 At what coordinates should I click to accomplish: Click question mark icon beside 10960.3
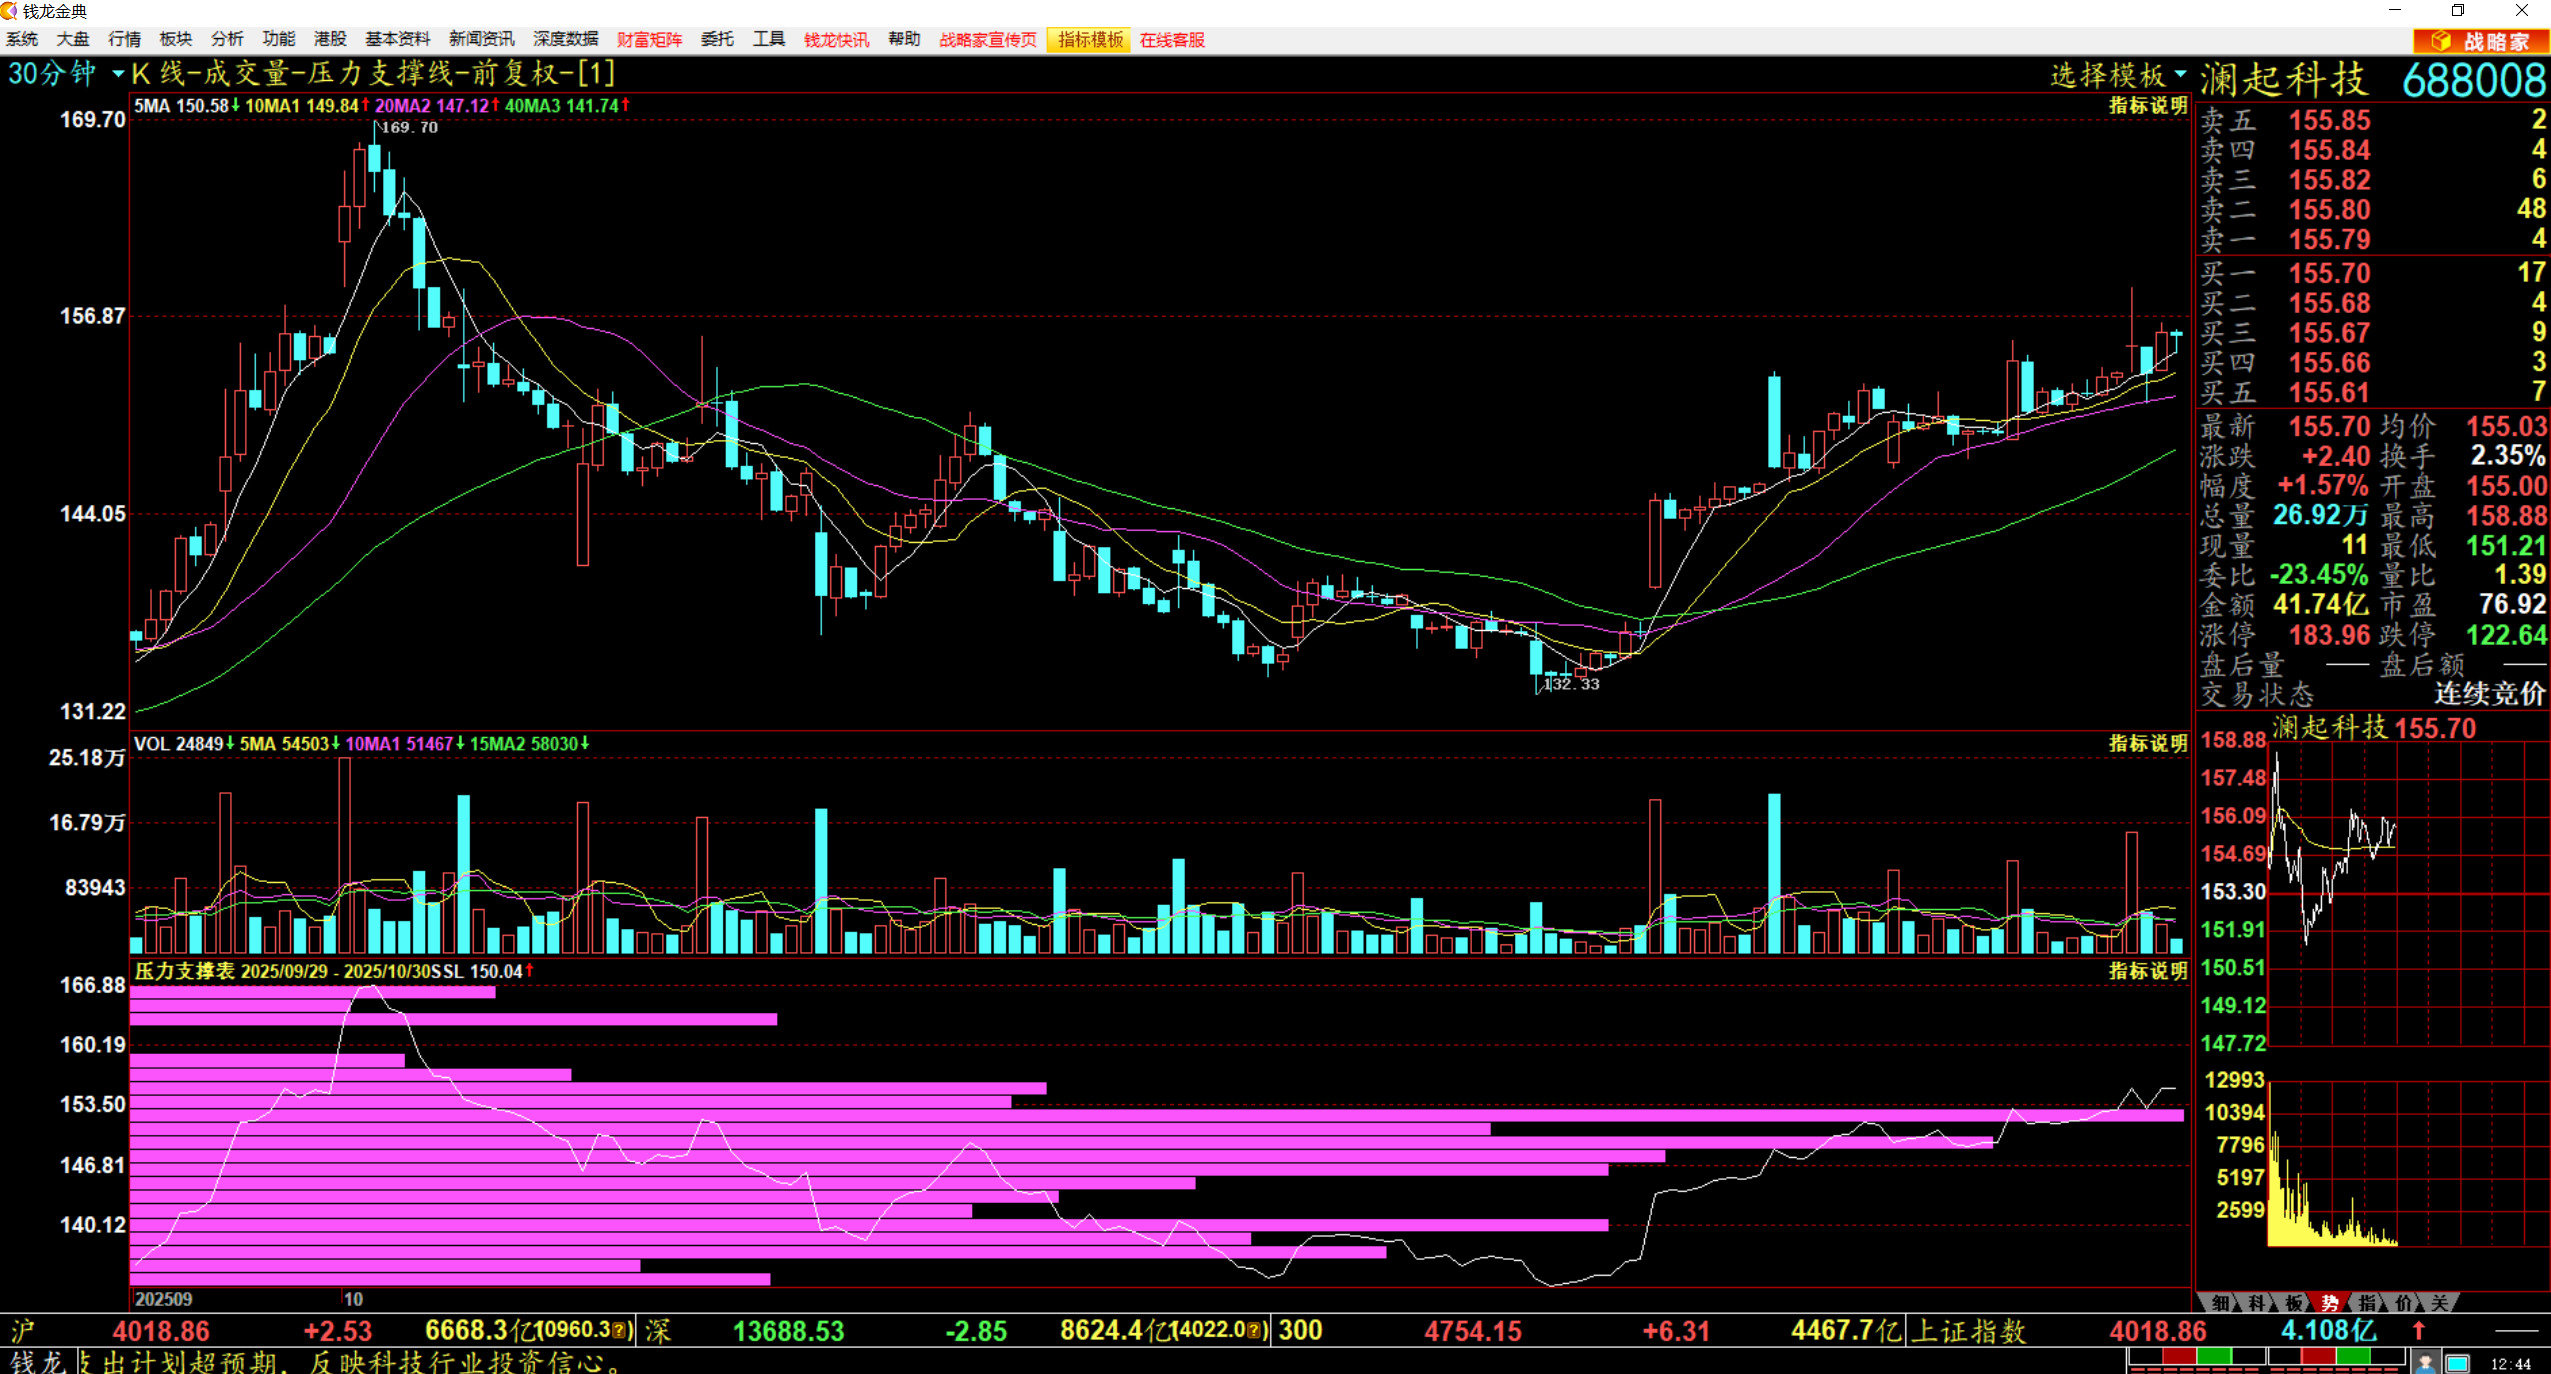coord(619,1331)
